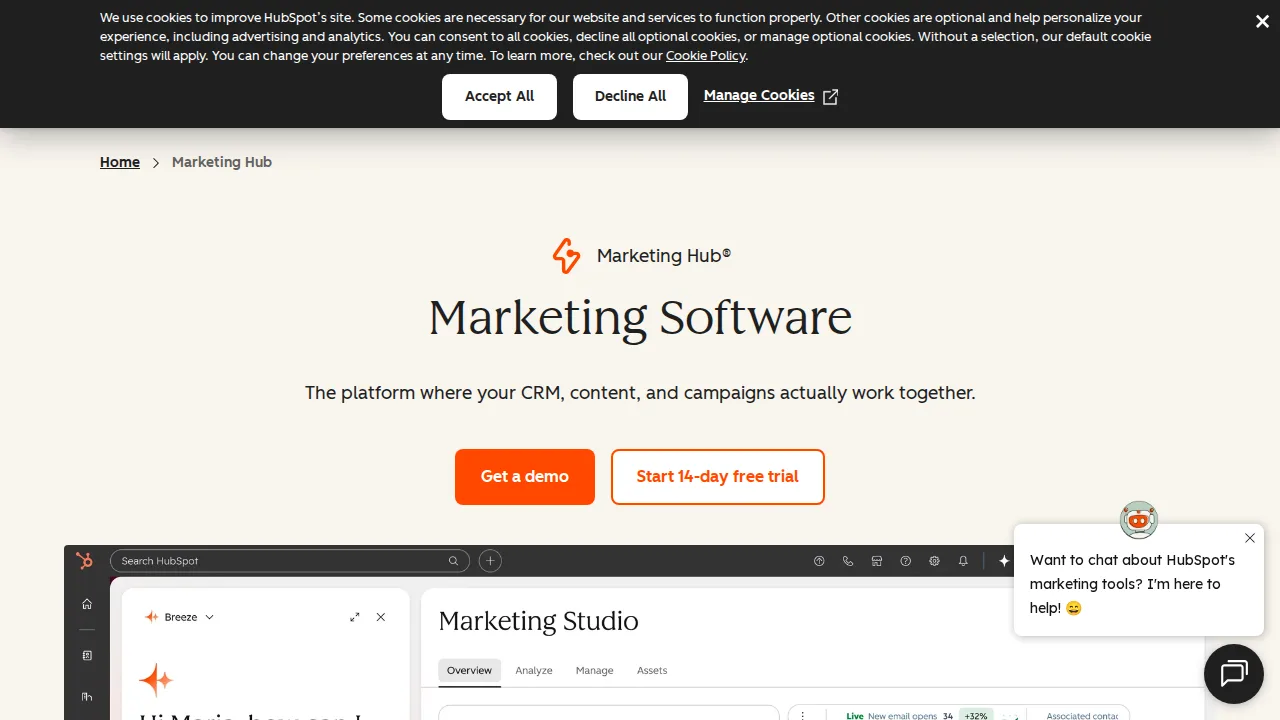The image size is (1280, 720).
Task: Click the chatbot robot avatar
Action: tap(1139, 520)
